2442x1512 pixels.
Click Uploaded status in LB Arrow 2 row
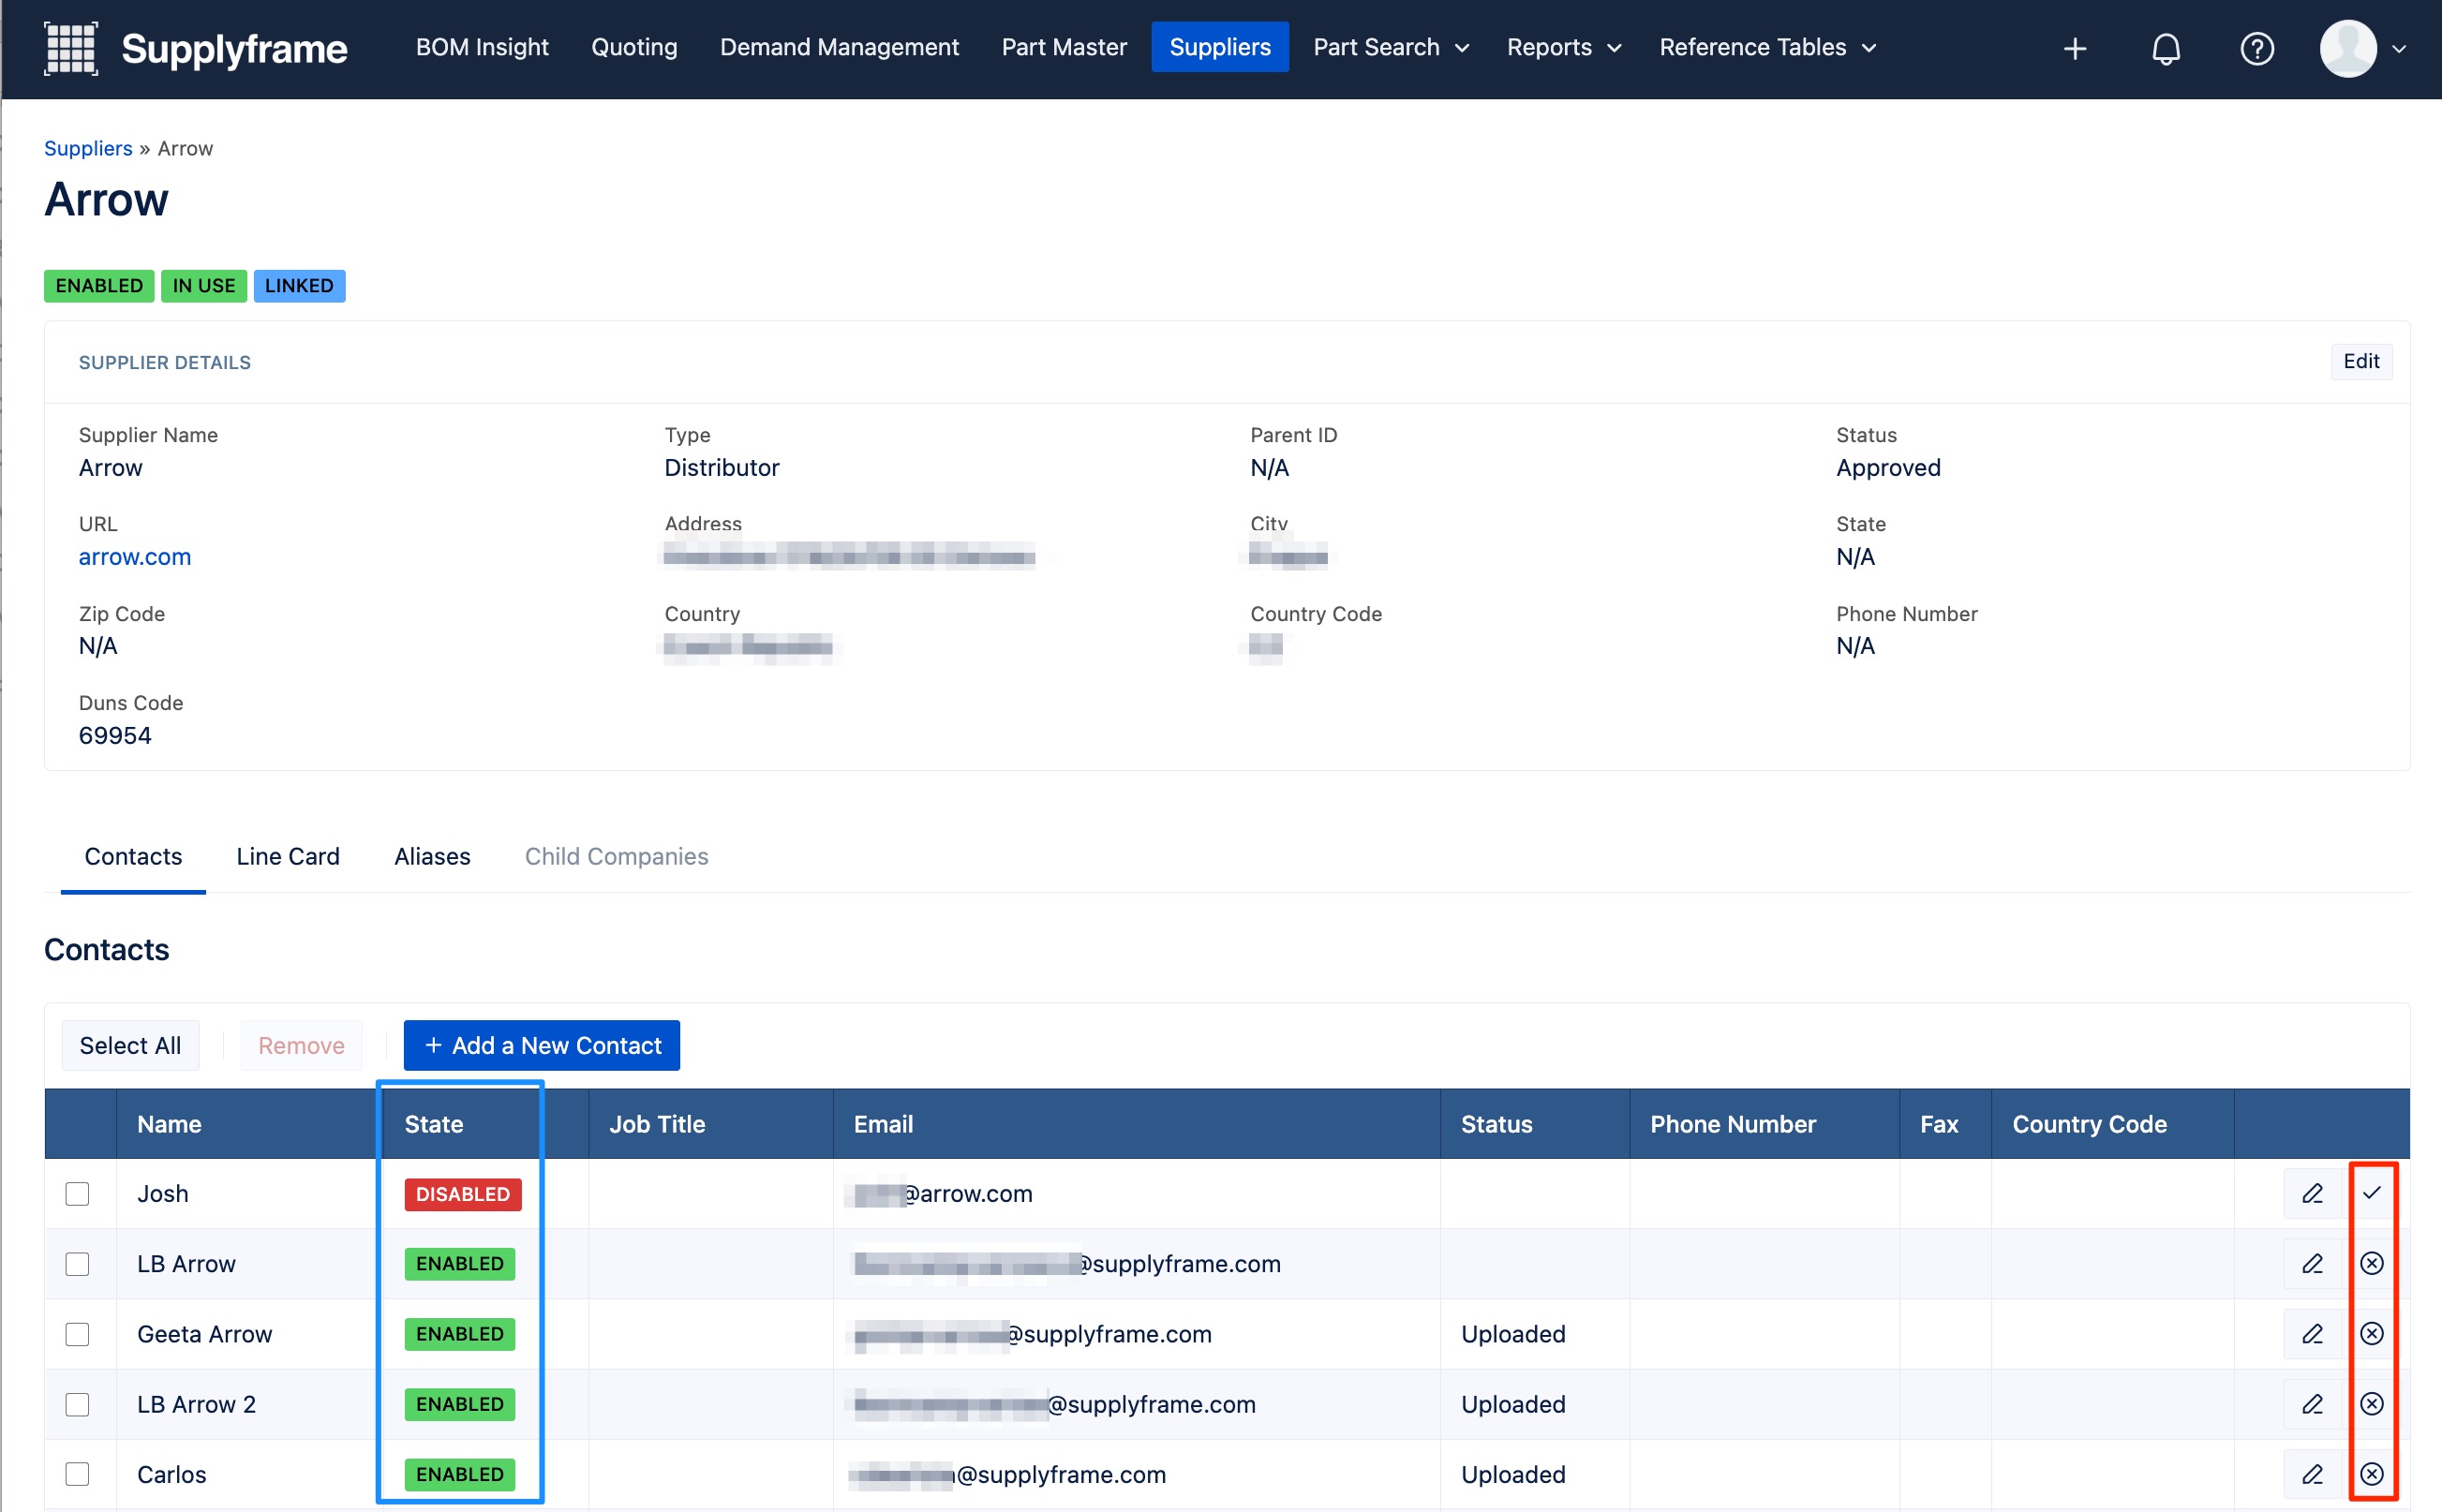1513,1404
